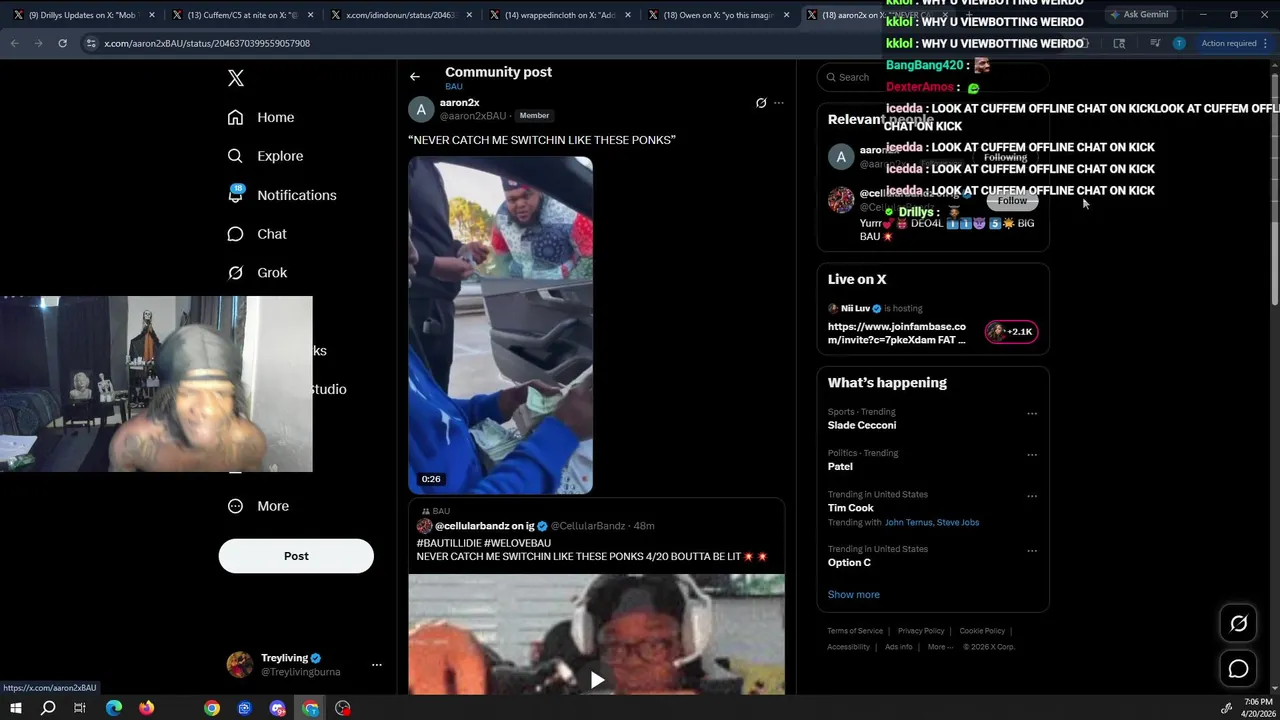Launch Firefox from the taskbar
This screenshot has height=720, width=1280.
click(x=147, y=708)
